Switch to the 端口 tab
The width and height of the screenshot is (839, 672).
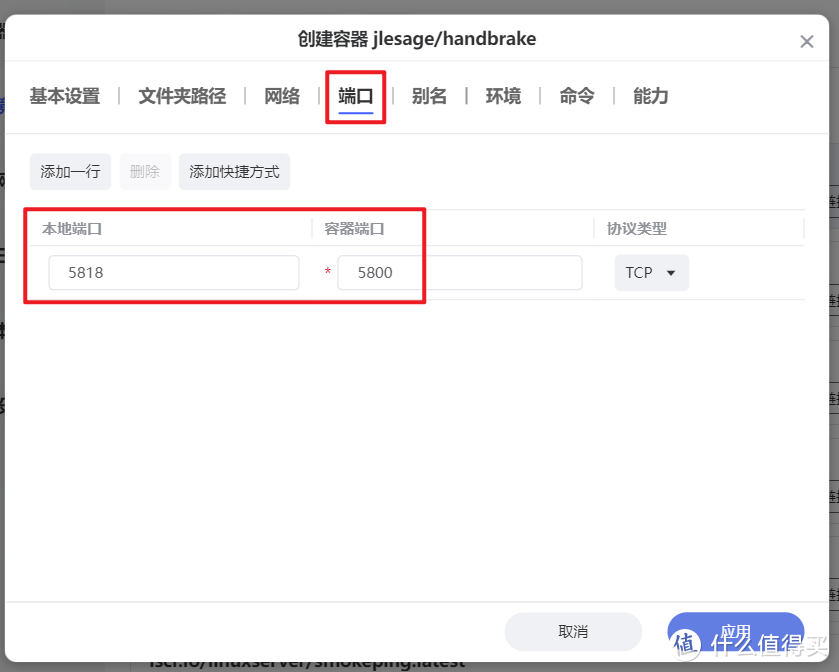pos(356,96)
